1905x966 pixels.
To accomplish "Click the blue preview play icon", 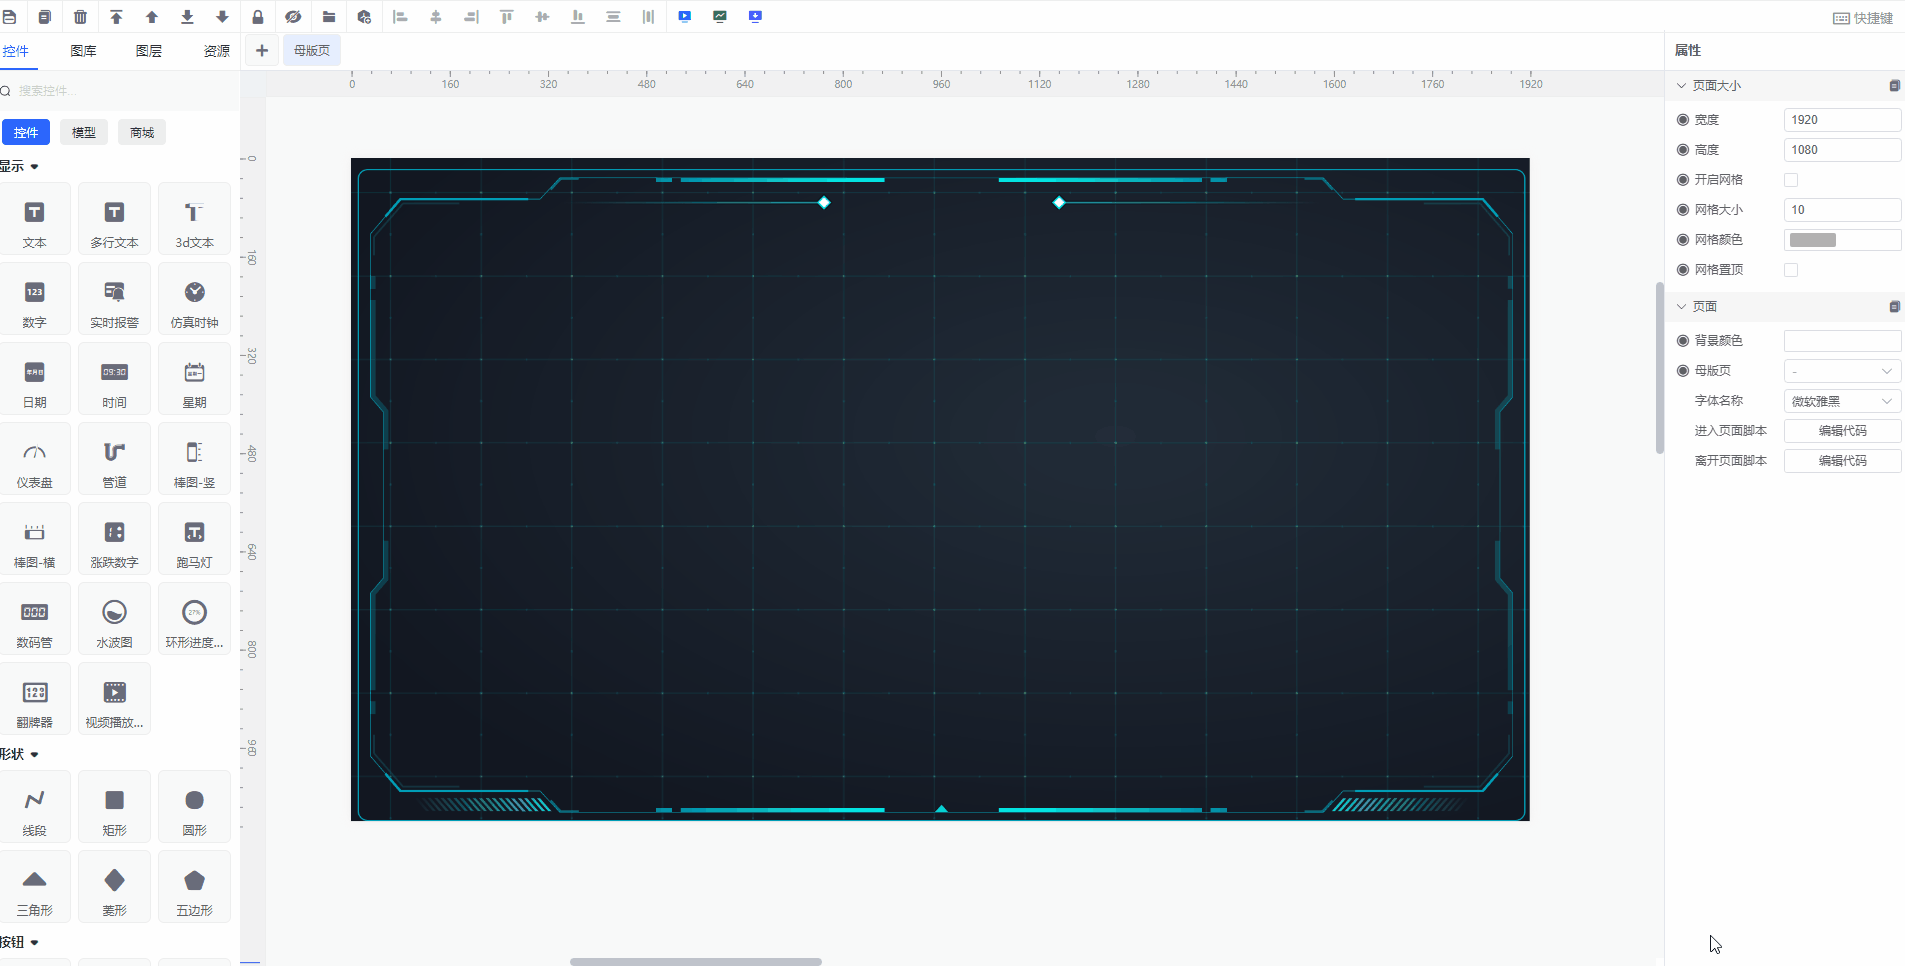I will tap(685, 17).
